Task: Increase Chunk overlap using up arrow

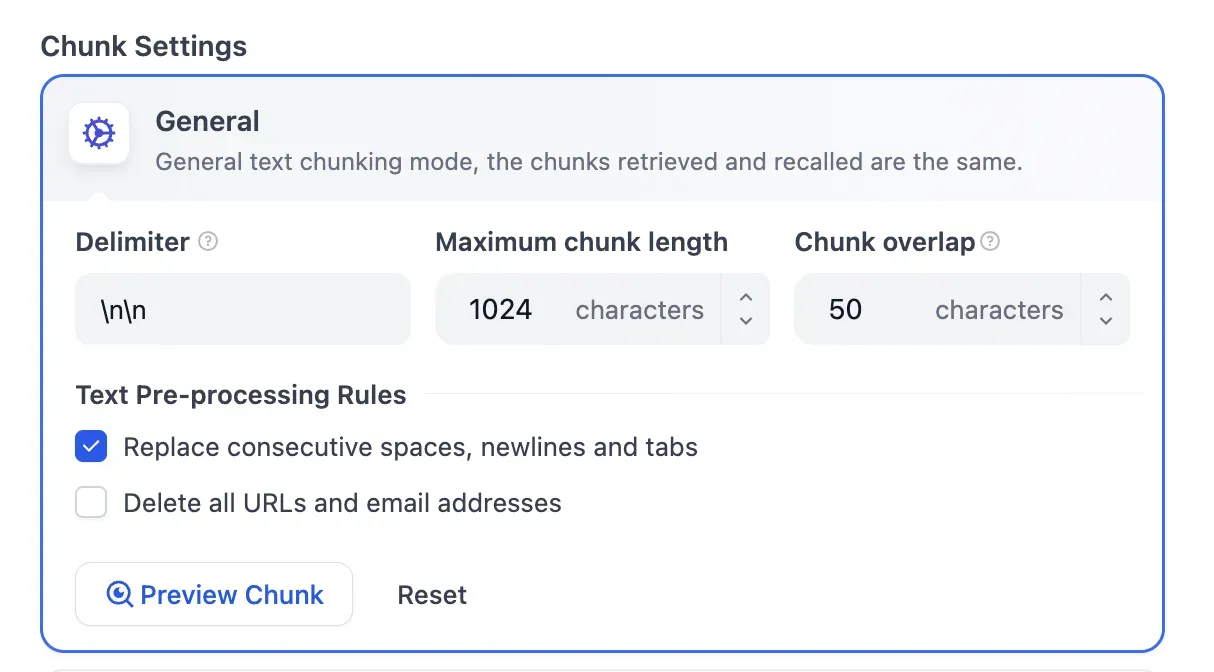Action: pos(1106,298)
